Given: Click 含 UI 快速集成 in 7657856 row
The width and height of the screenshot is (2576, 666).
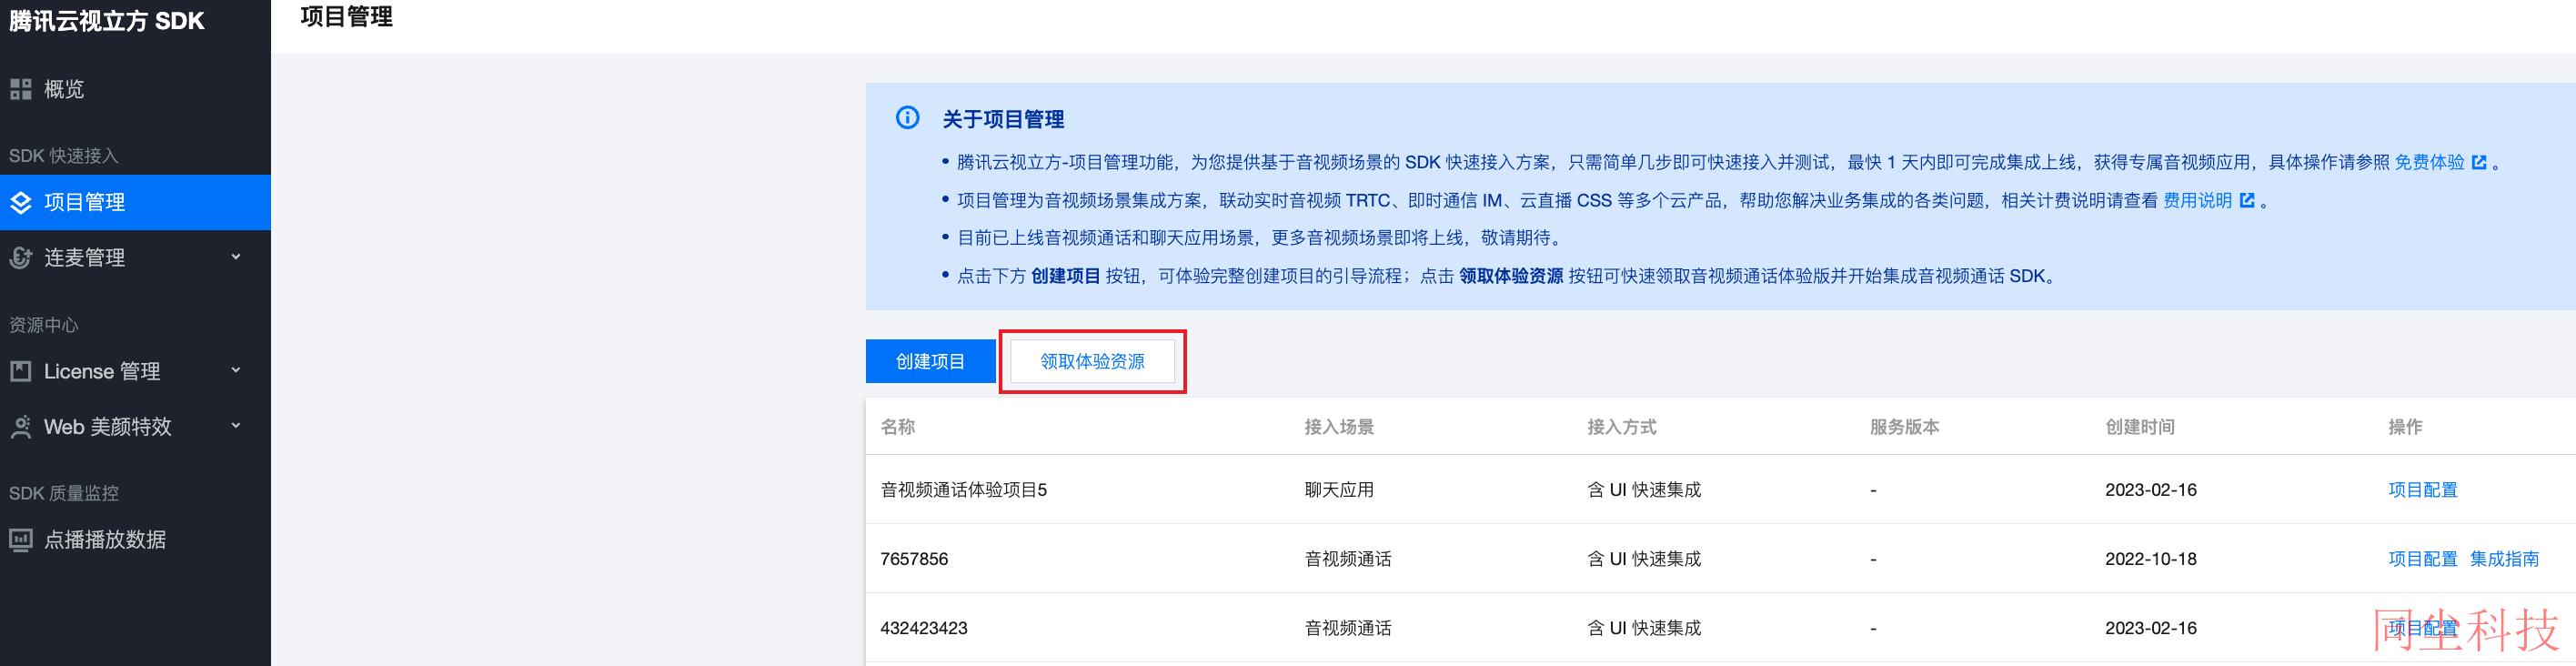Looking at the screenshot, I should click(x=1644, y=559).
